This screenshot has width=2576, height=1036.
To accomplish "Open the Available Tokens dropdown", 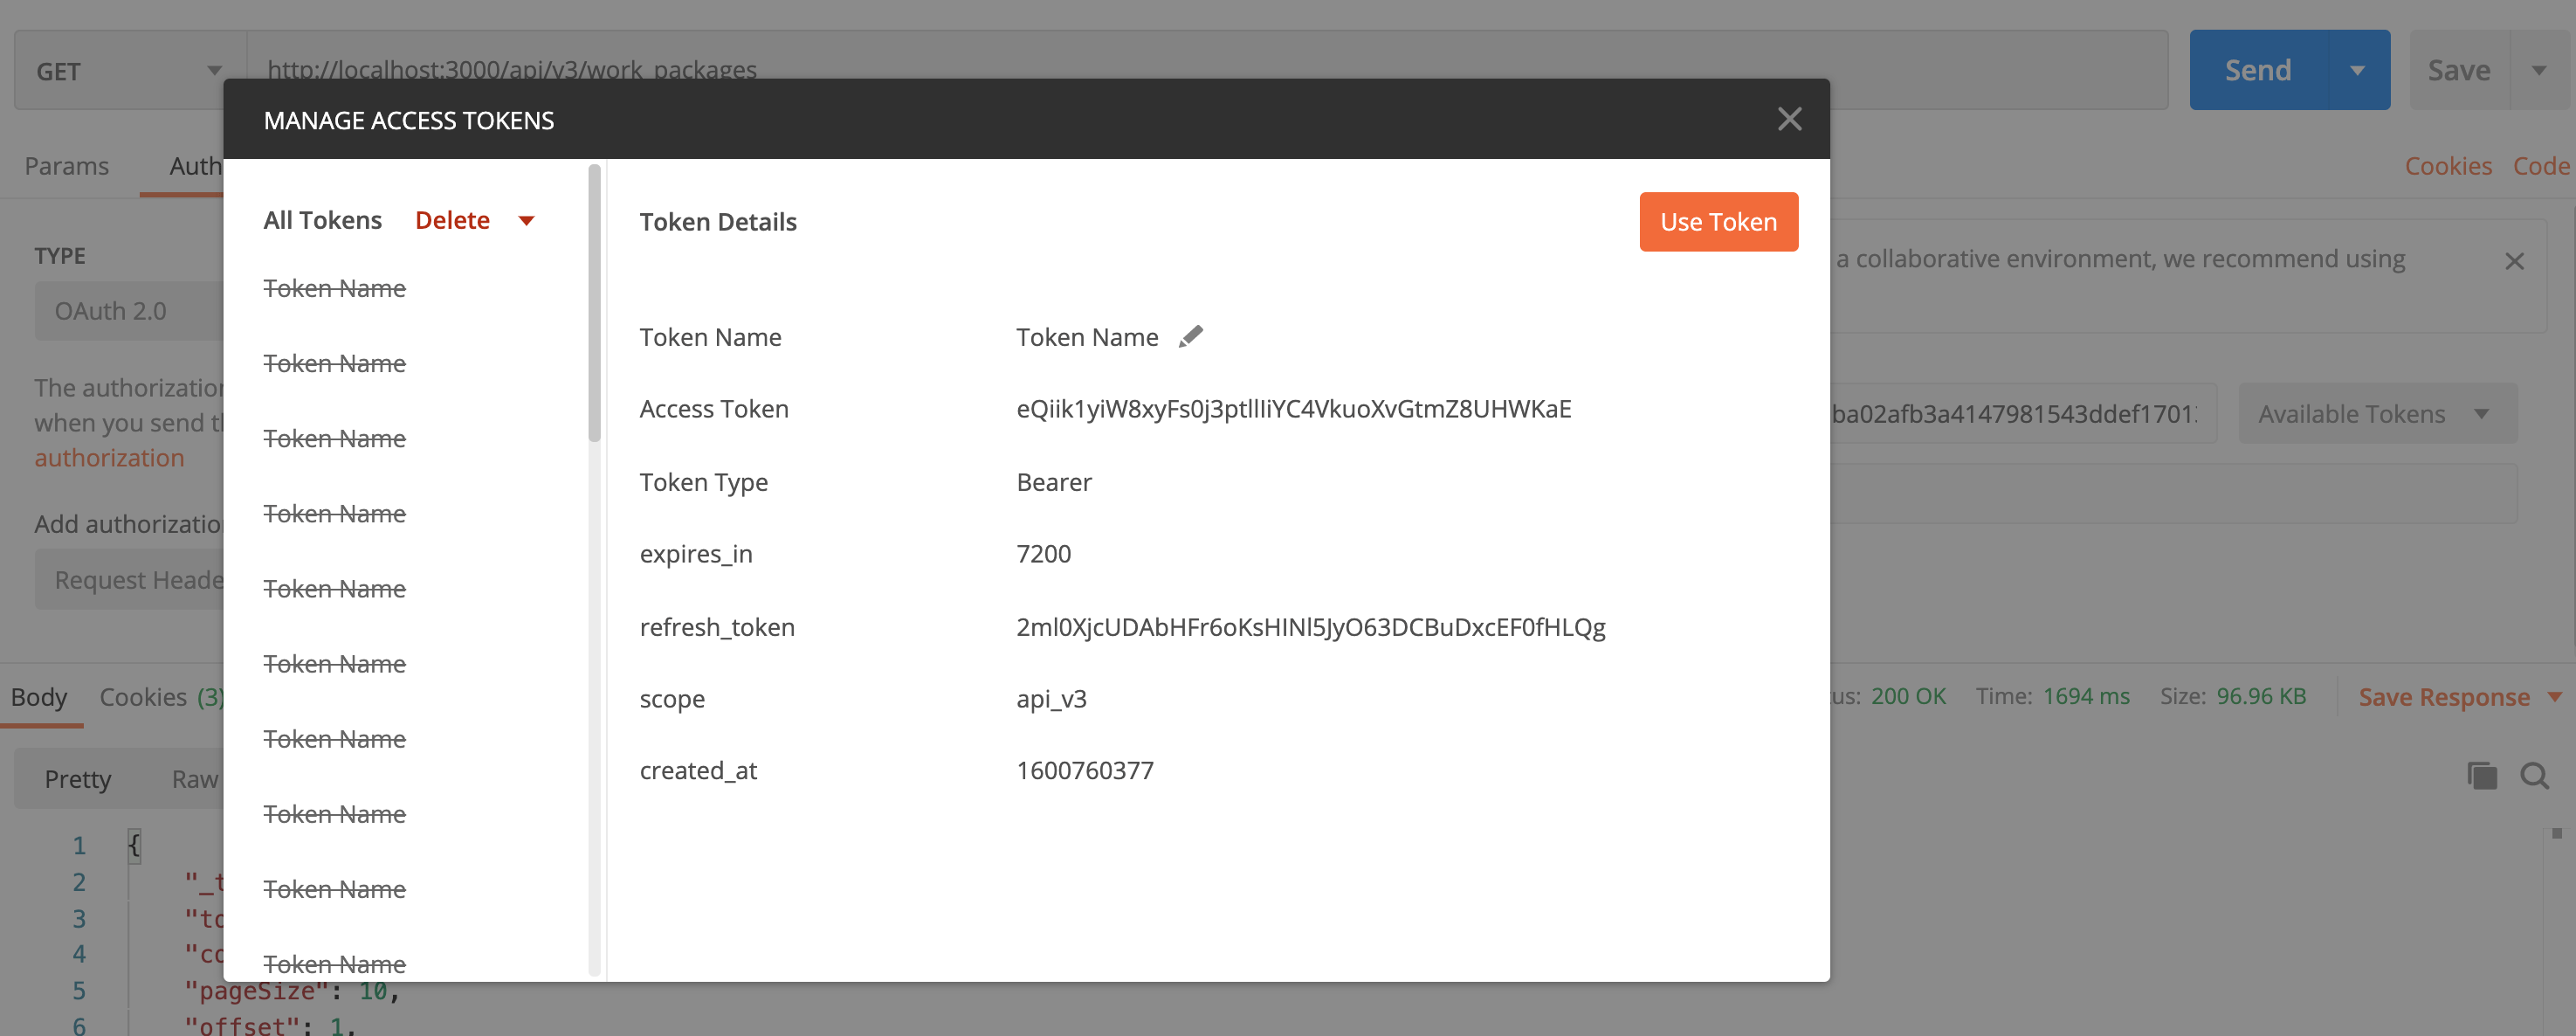I will click(x=2377, y=413).
